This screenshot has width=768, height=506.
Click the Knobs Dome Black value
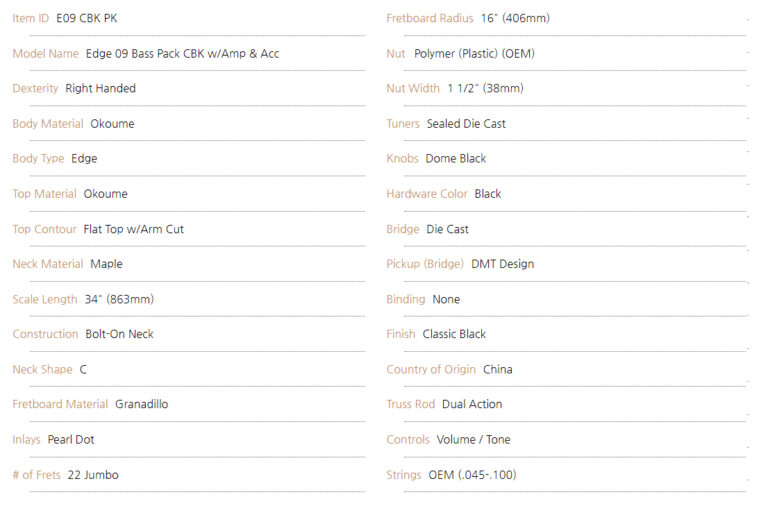(x=456, y=159)
